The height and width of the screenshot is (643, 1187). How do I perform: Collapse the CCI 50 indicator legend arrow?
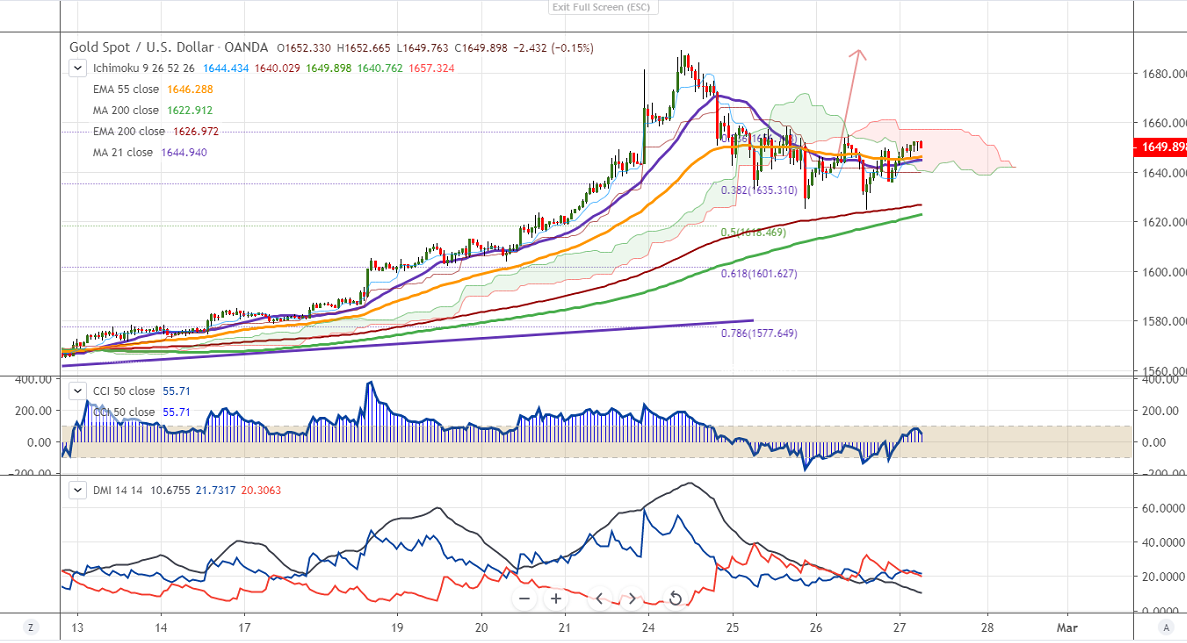pyautogui.click(x=77, y=391)
